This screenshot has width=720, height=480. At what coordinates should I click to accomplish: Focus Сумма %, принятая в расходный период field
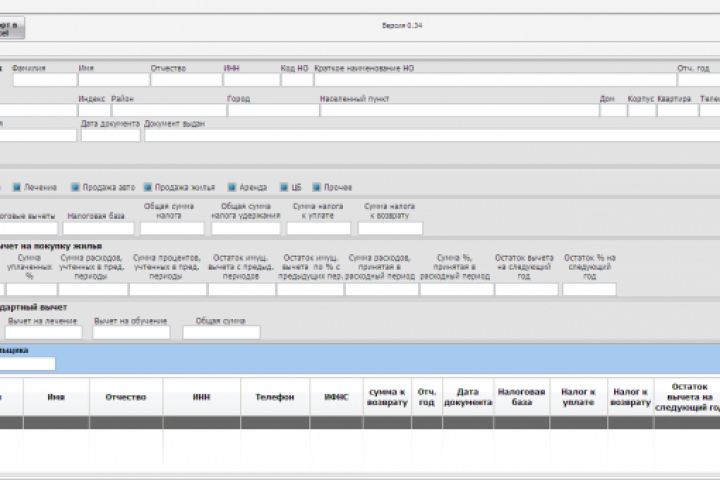click(x=457, y=289)
